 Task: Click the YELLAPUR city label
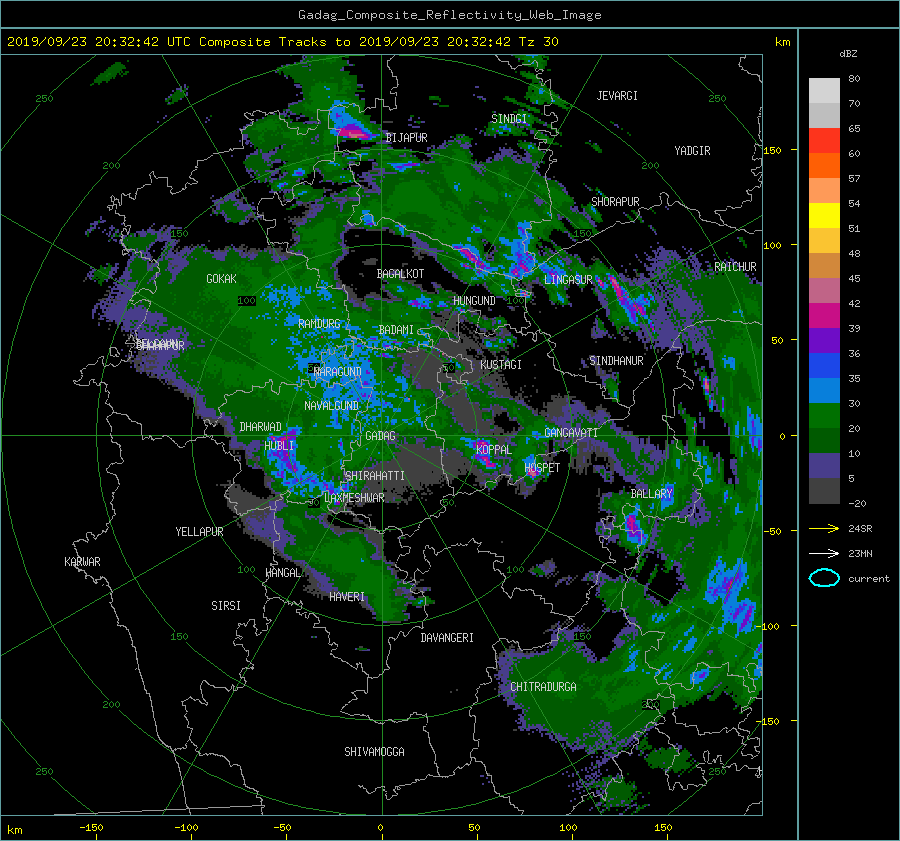click(199, 532)
